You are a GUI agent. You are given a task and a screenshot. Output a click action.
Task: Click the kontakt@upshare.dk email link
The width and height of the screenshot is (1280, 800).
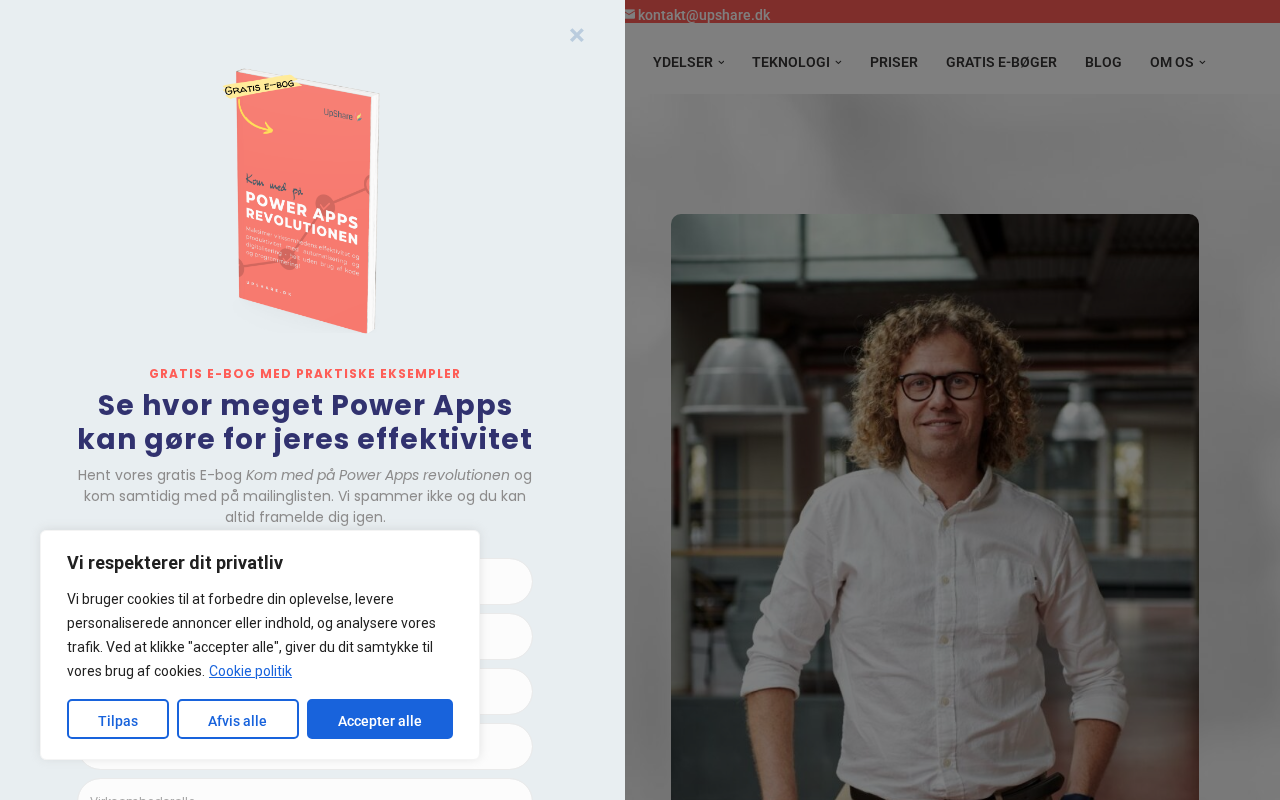click(704, 15)
